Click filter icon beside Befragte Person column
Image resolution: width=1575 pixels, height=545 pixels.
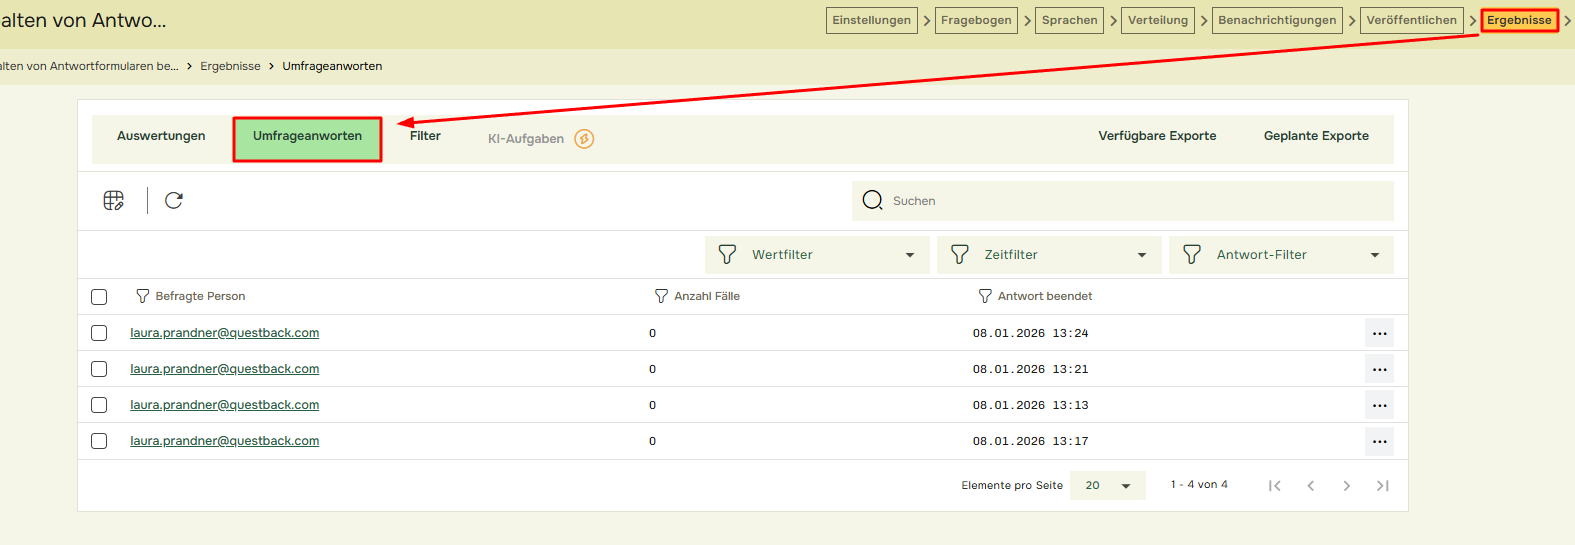tap(142, 296)
